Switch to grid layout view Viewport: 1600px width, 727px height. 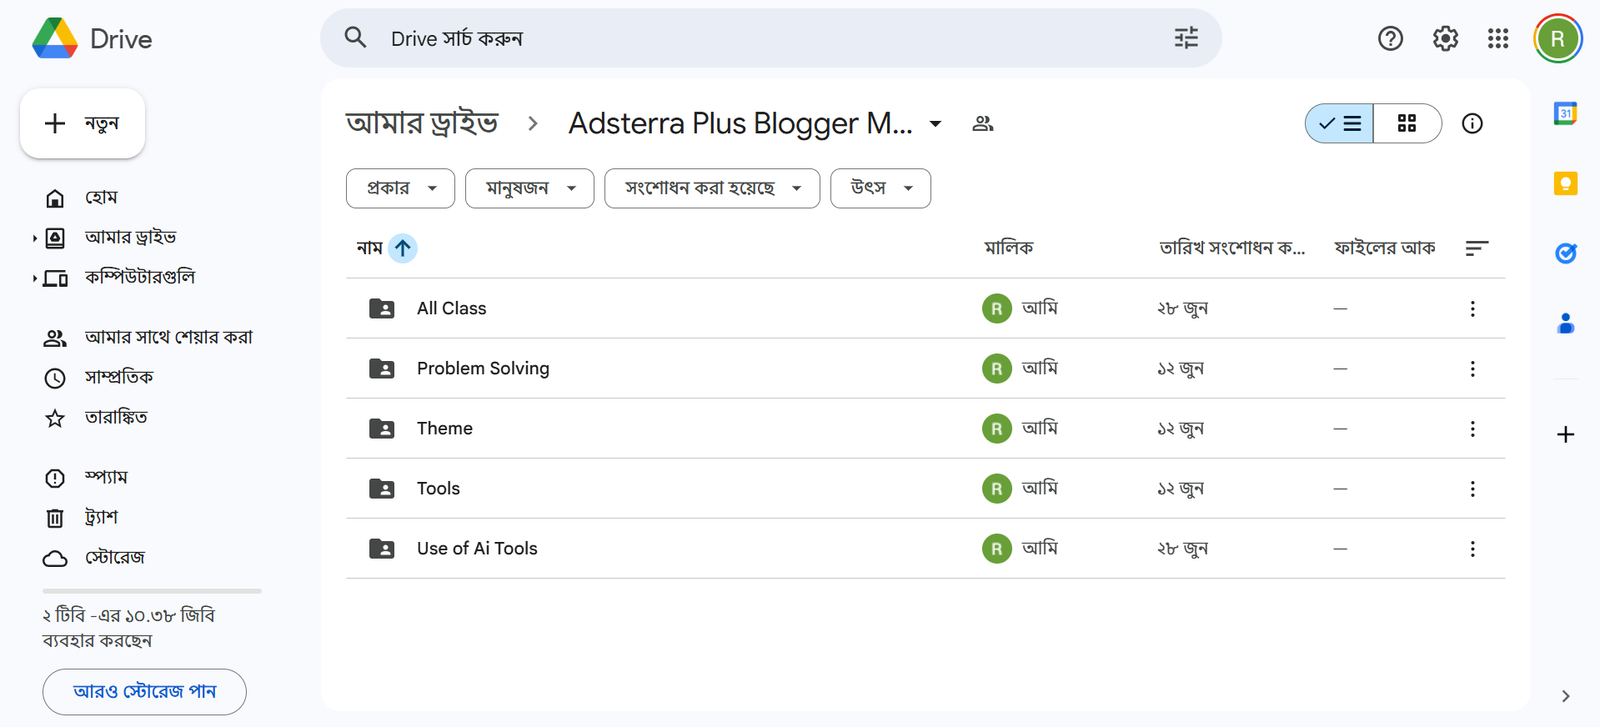click(x=1407, y=124)
